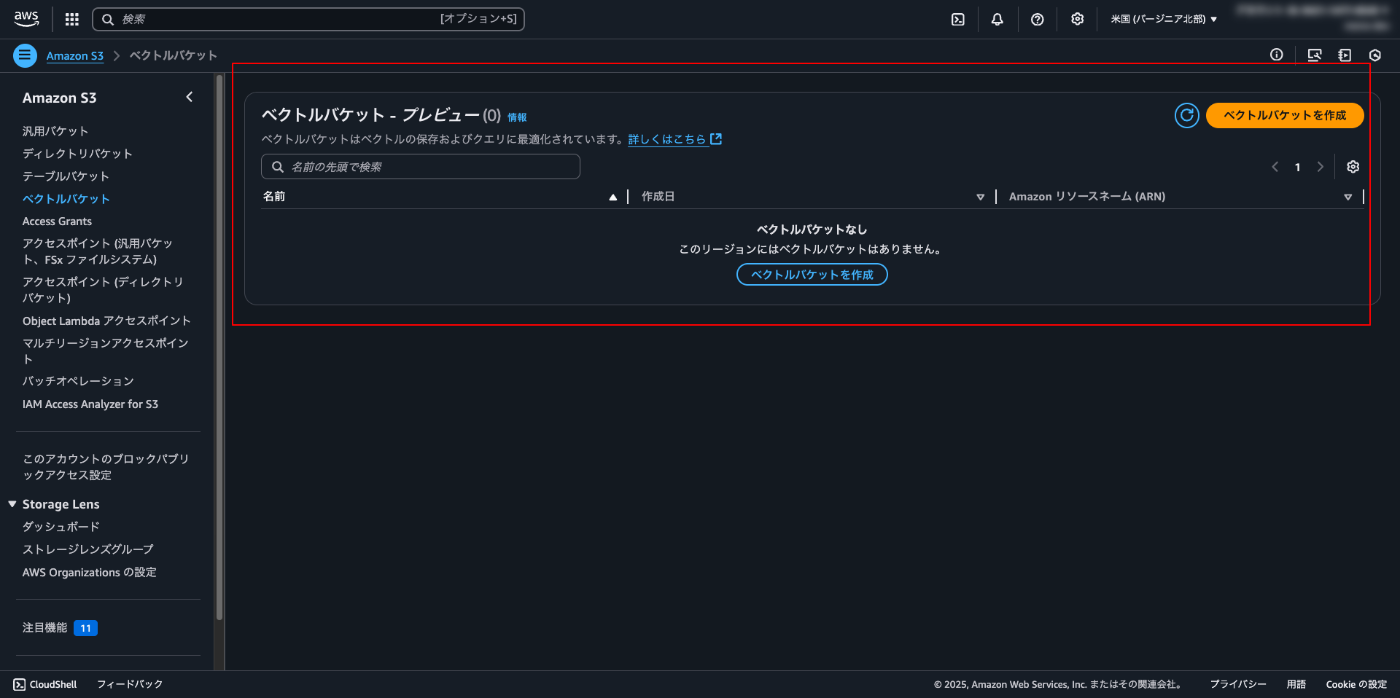
Task: Open 注目機能 in sidebar
Action: click(x=45, y=628)
